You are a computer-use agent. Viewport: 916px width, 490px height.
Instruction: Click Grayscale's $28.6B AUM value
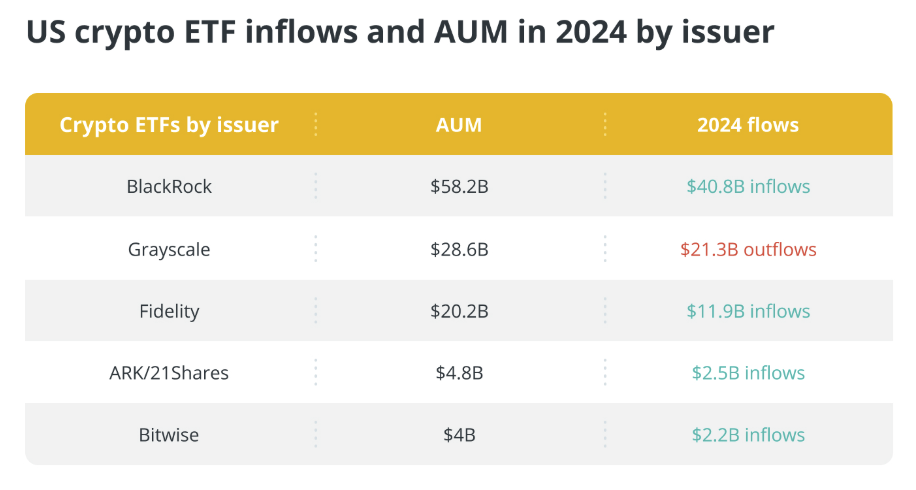pyautogui.click(x=459, y=249)
